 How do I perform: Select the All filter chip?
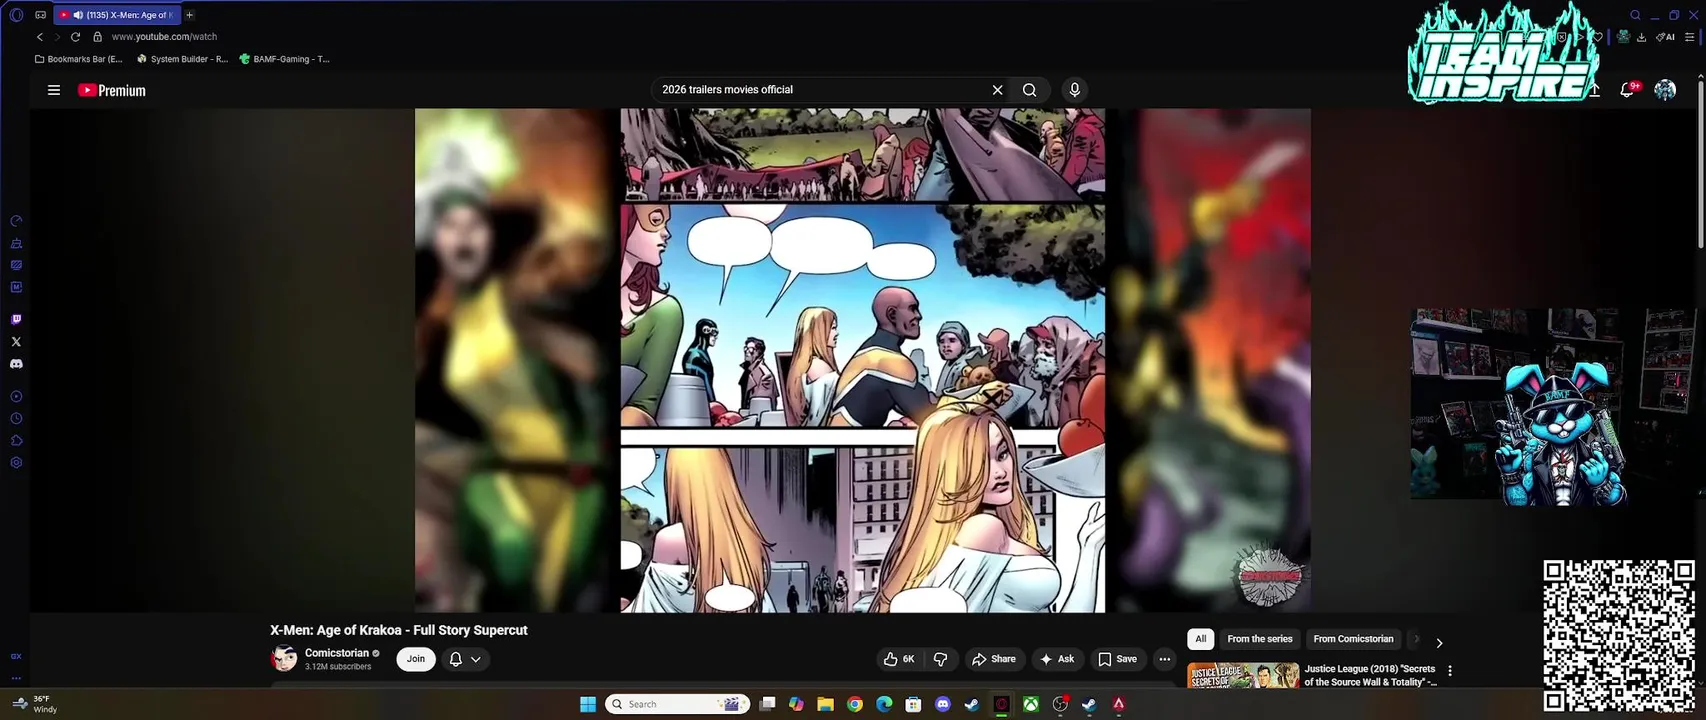pos(1200,639)
